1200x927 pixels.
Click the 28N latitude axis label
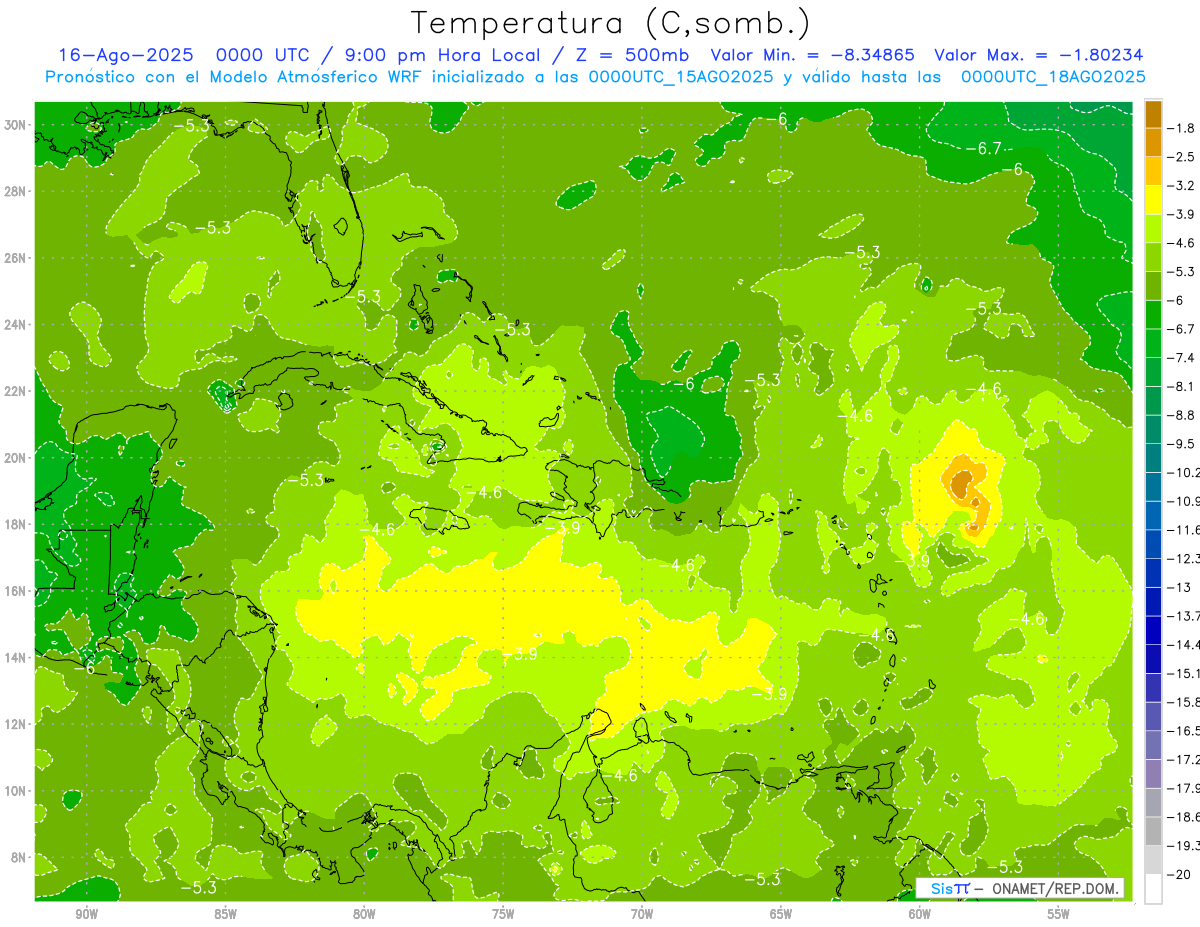tap(15, 191)
